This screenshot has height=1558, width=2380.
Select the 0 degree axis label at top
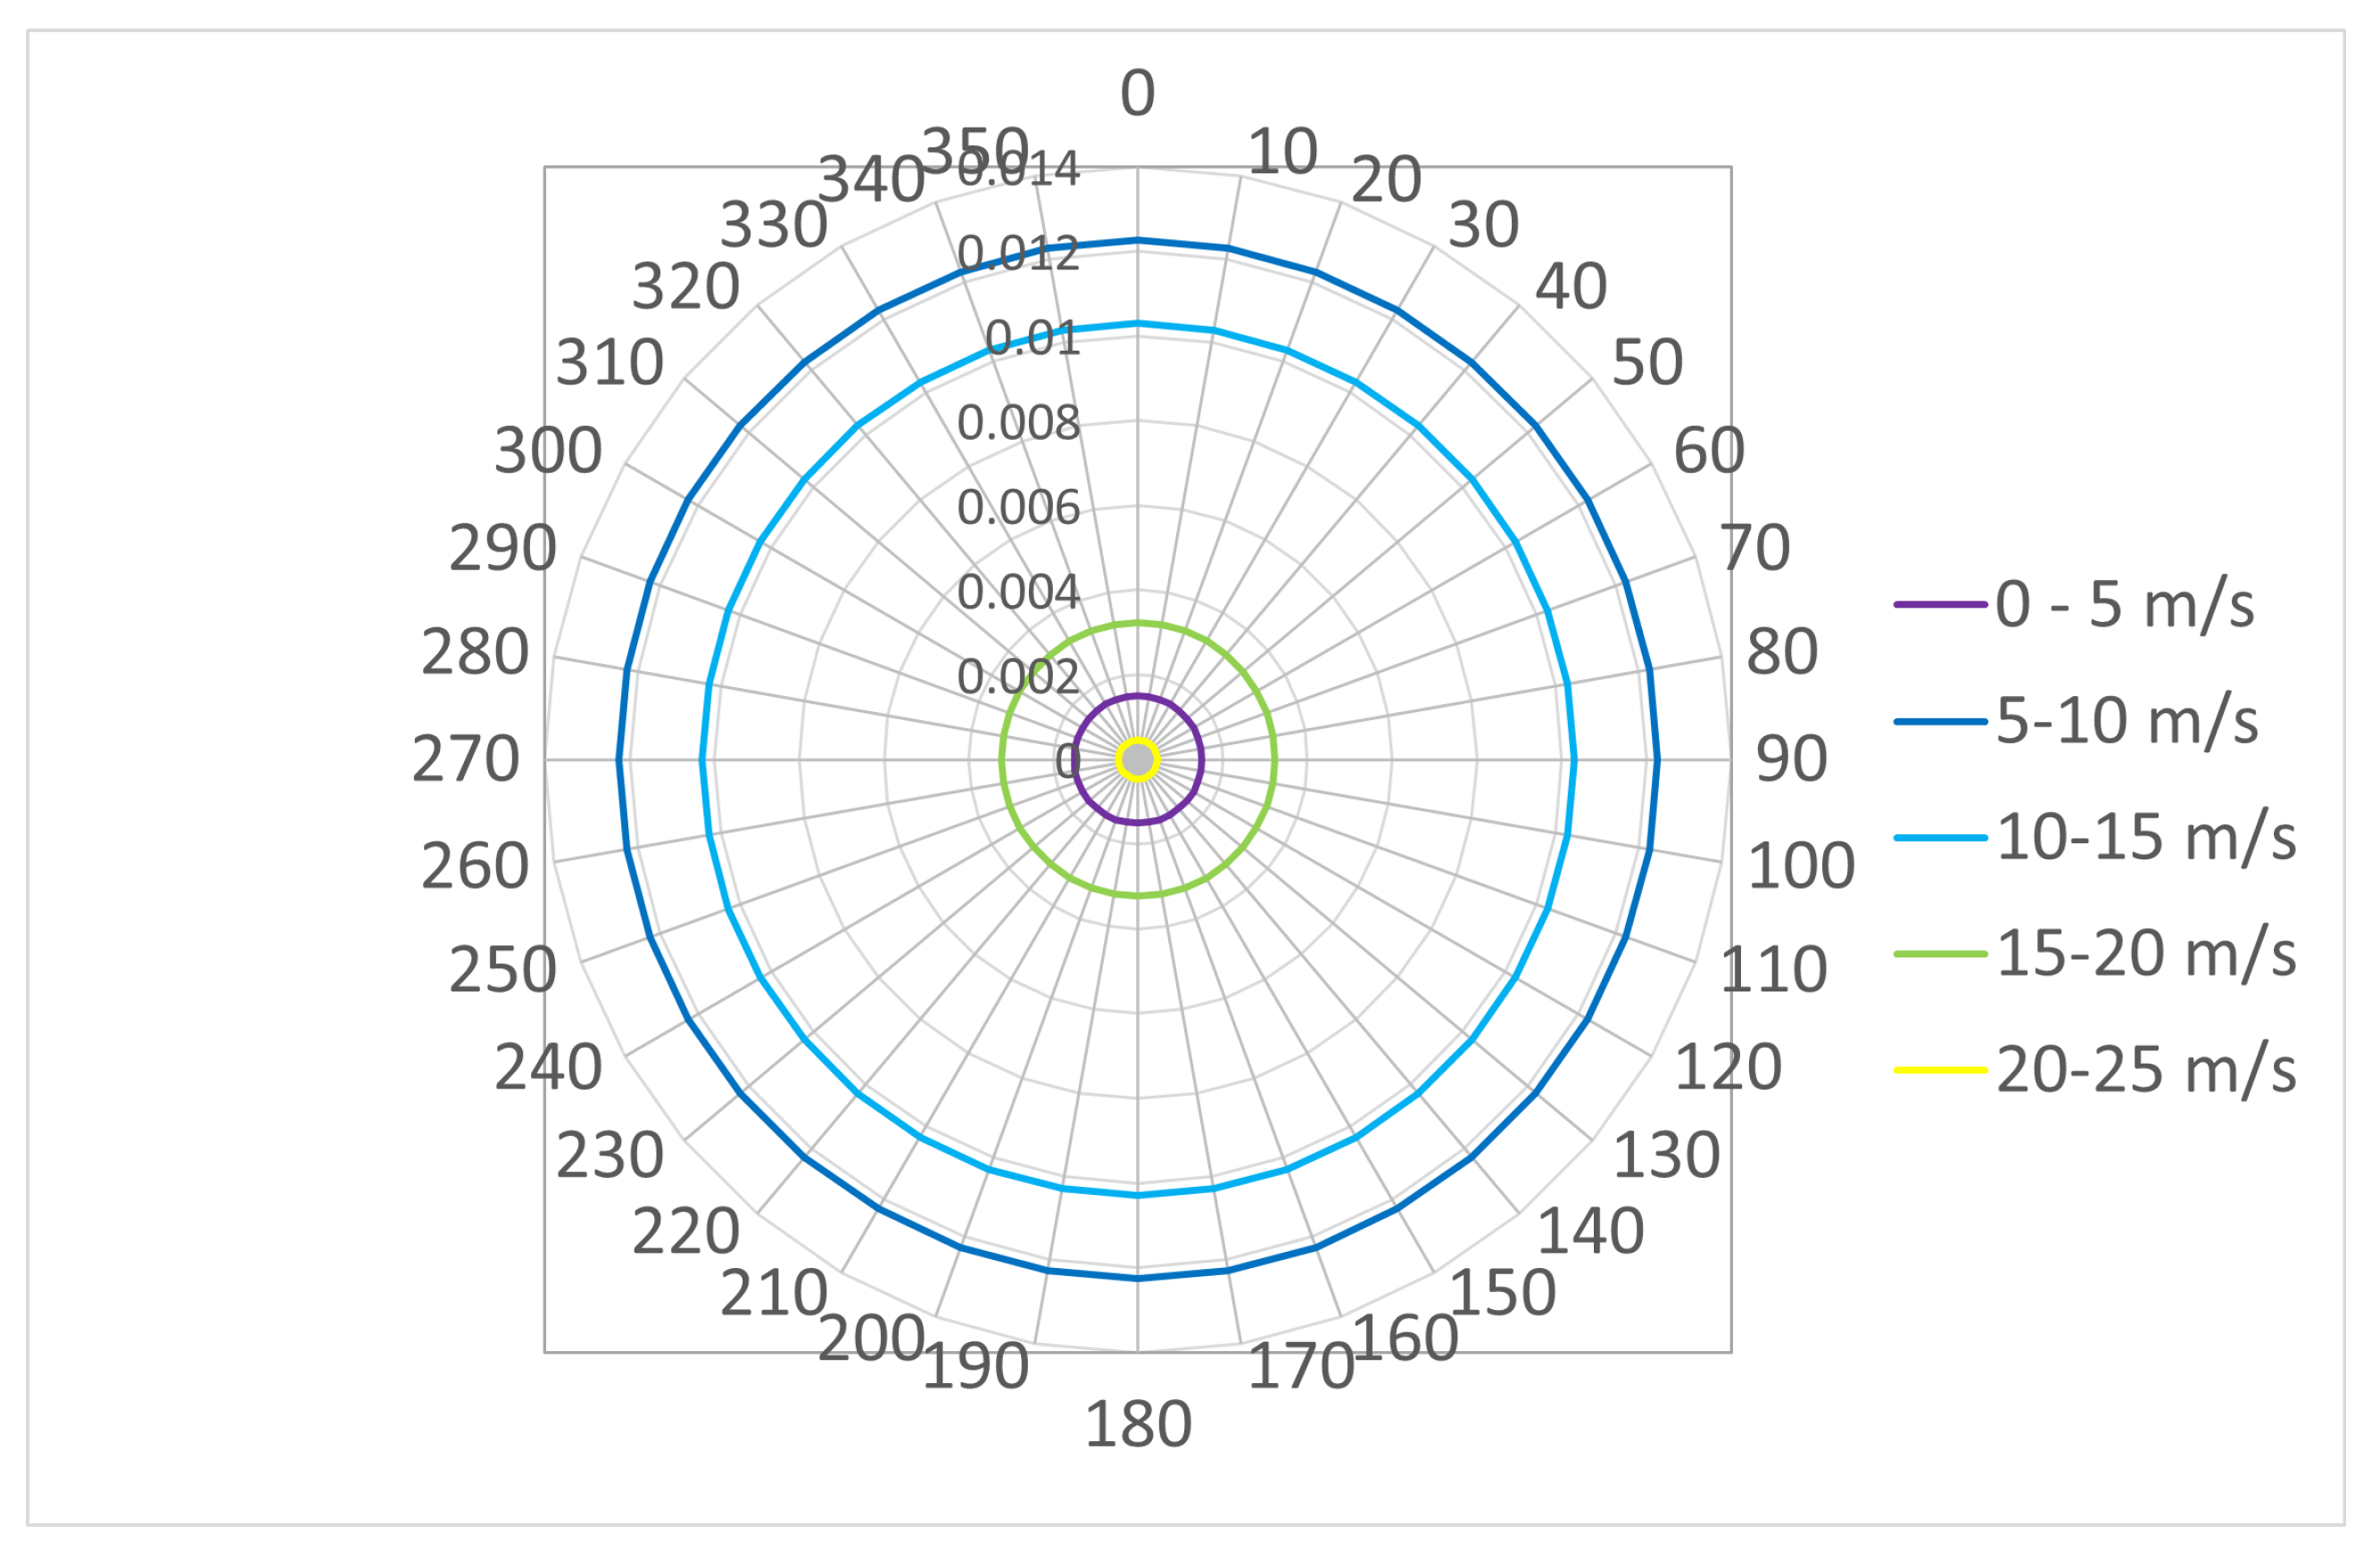pos(1138,94)
